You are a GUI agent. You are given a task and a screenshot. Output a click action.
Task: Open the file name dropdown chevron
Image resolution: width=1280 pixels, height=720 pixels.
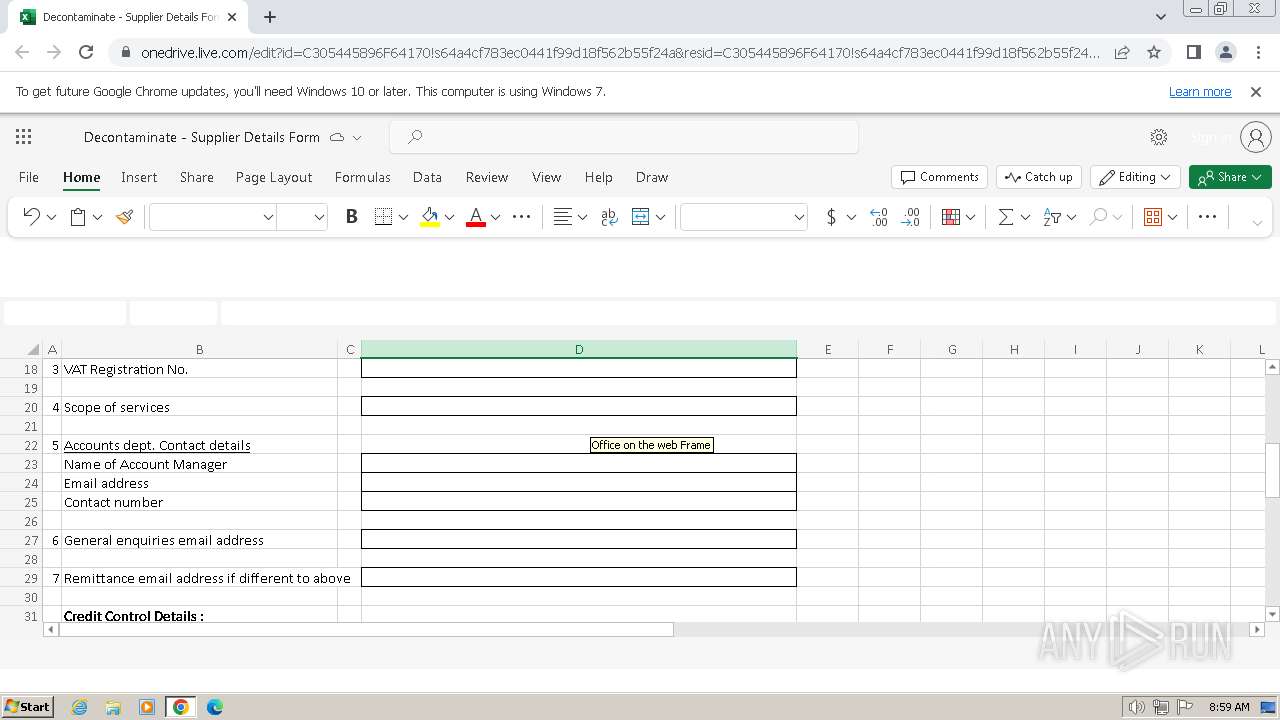[x=357, y=138]
